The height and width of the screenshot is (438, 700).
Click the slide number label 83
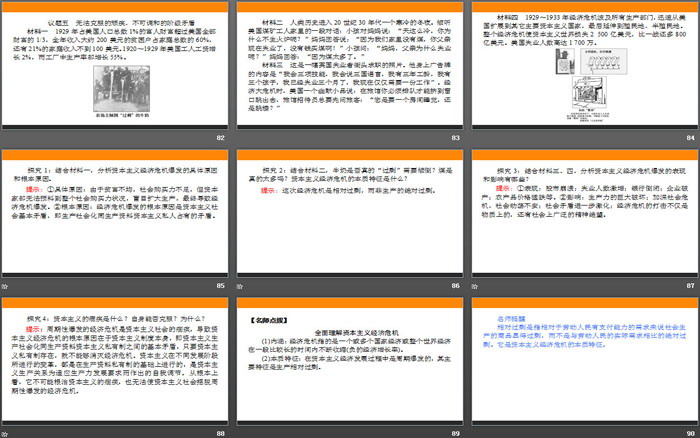point(455,138)
